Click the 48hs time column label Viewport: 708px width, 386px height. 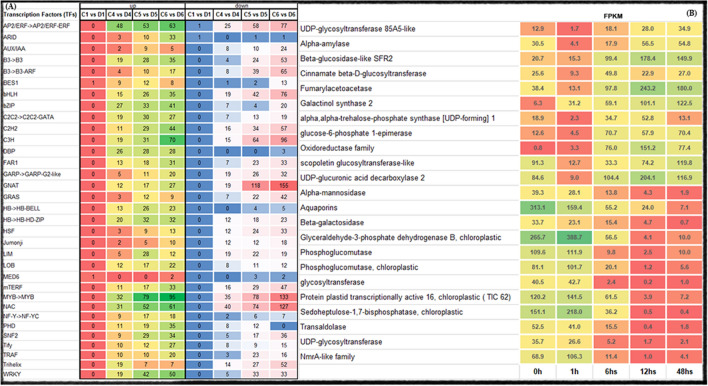pos(685,372)
